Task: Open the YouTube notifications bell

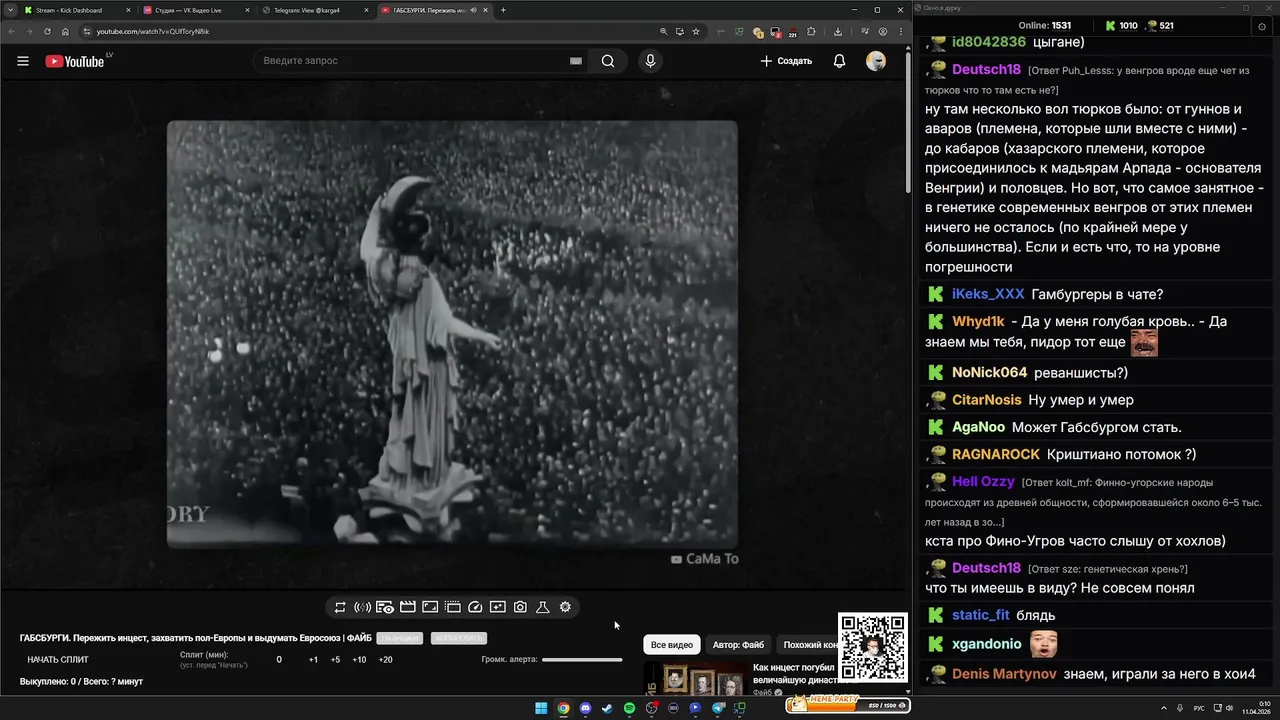Action: click(x=839, y=61)
